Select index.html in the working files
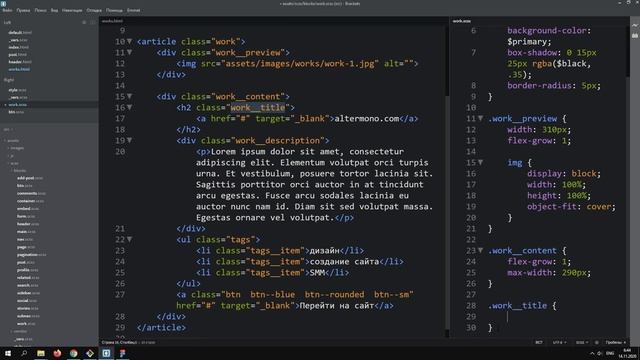 point(19,47)
